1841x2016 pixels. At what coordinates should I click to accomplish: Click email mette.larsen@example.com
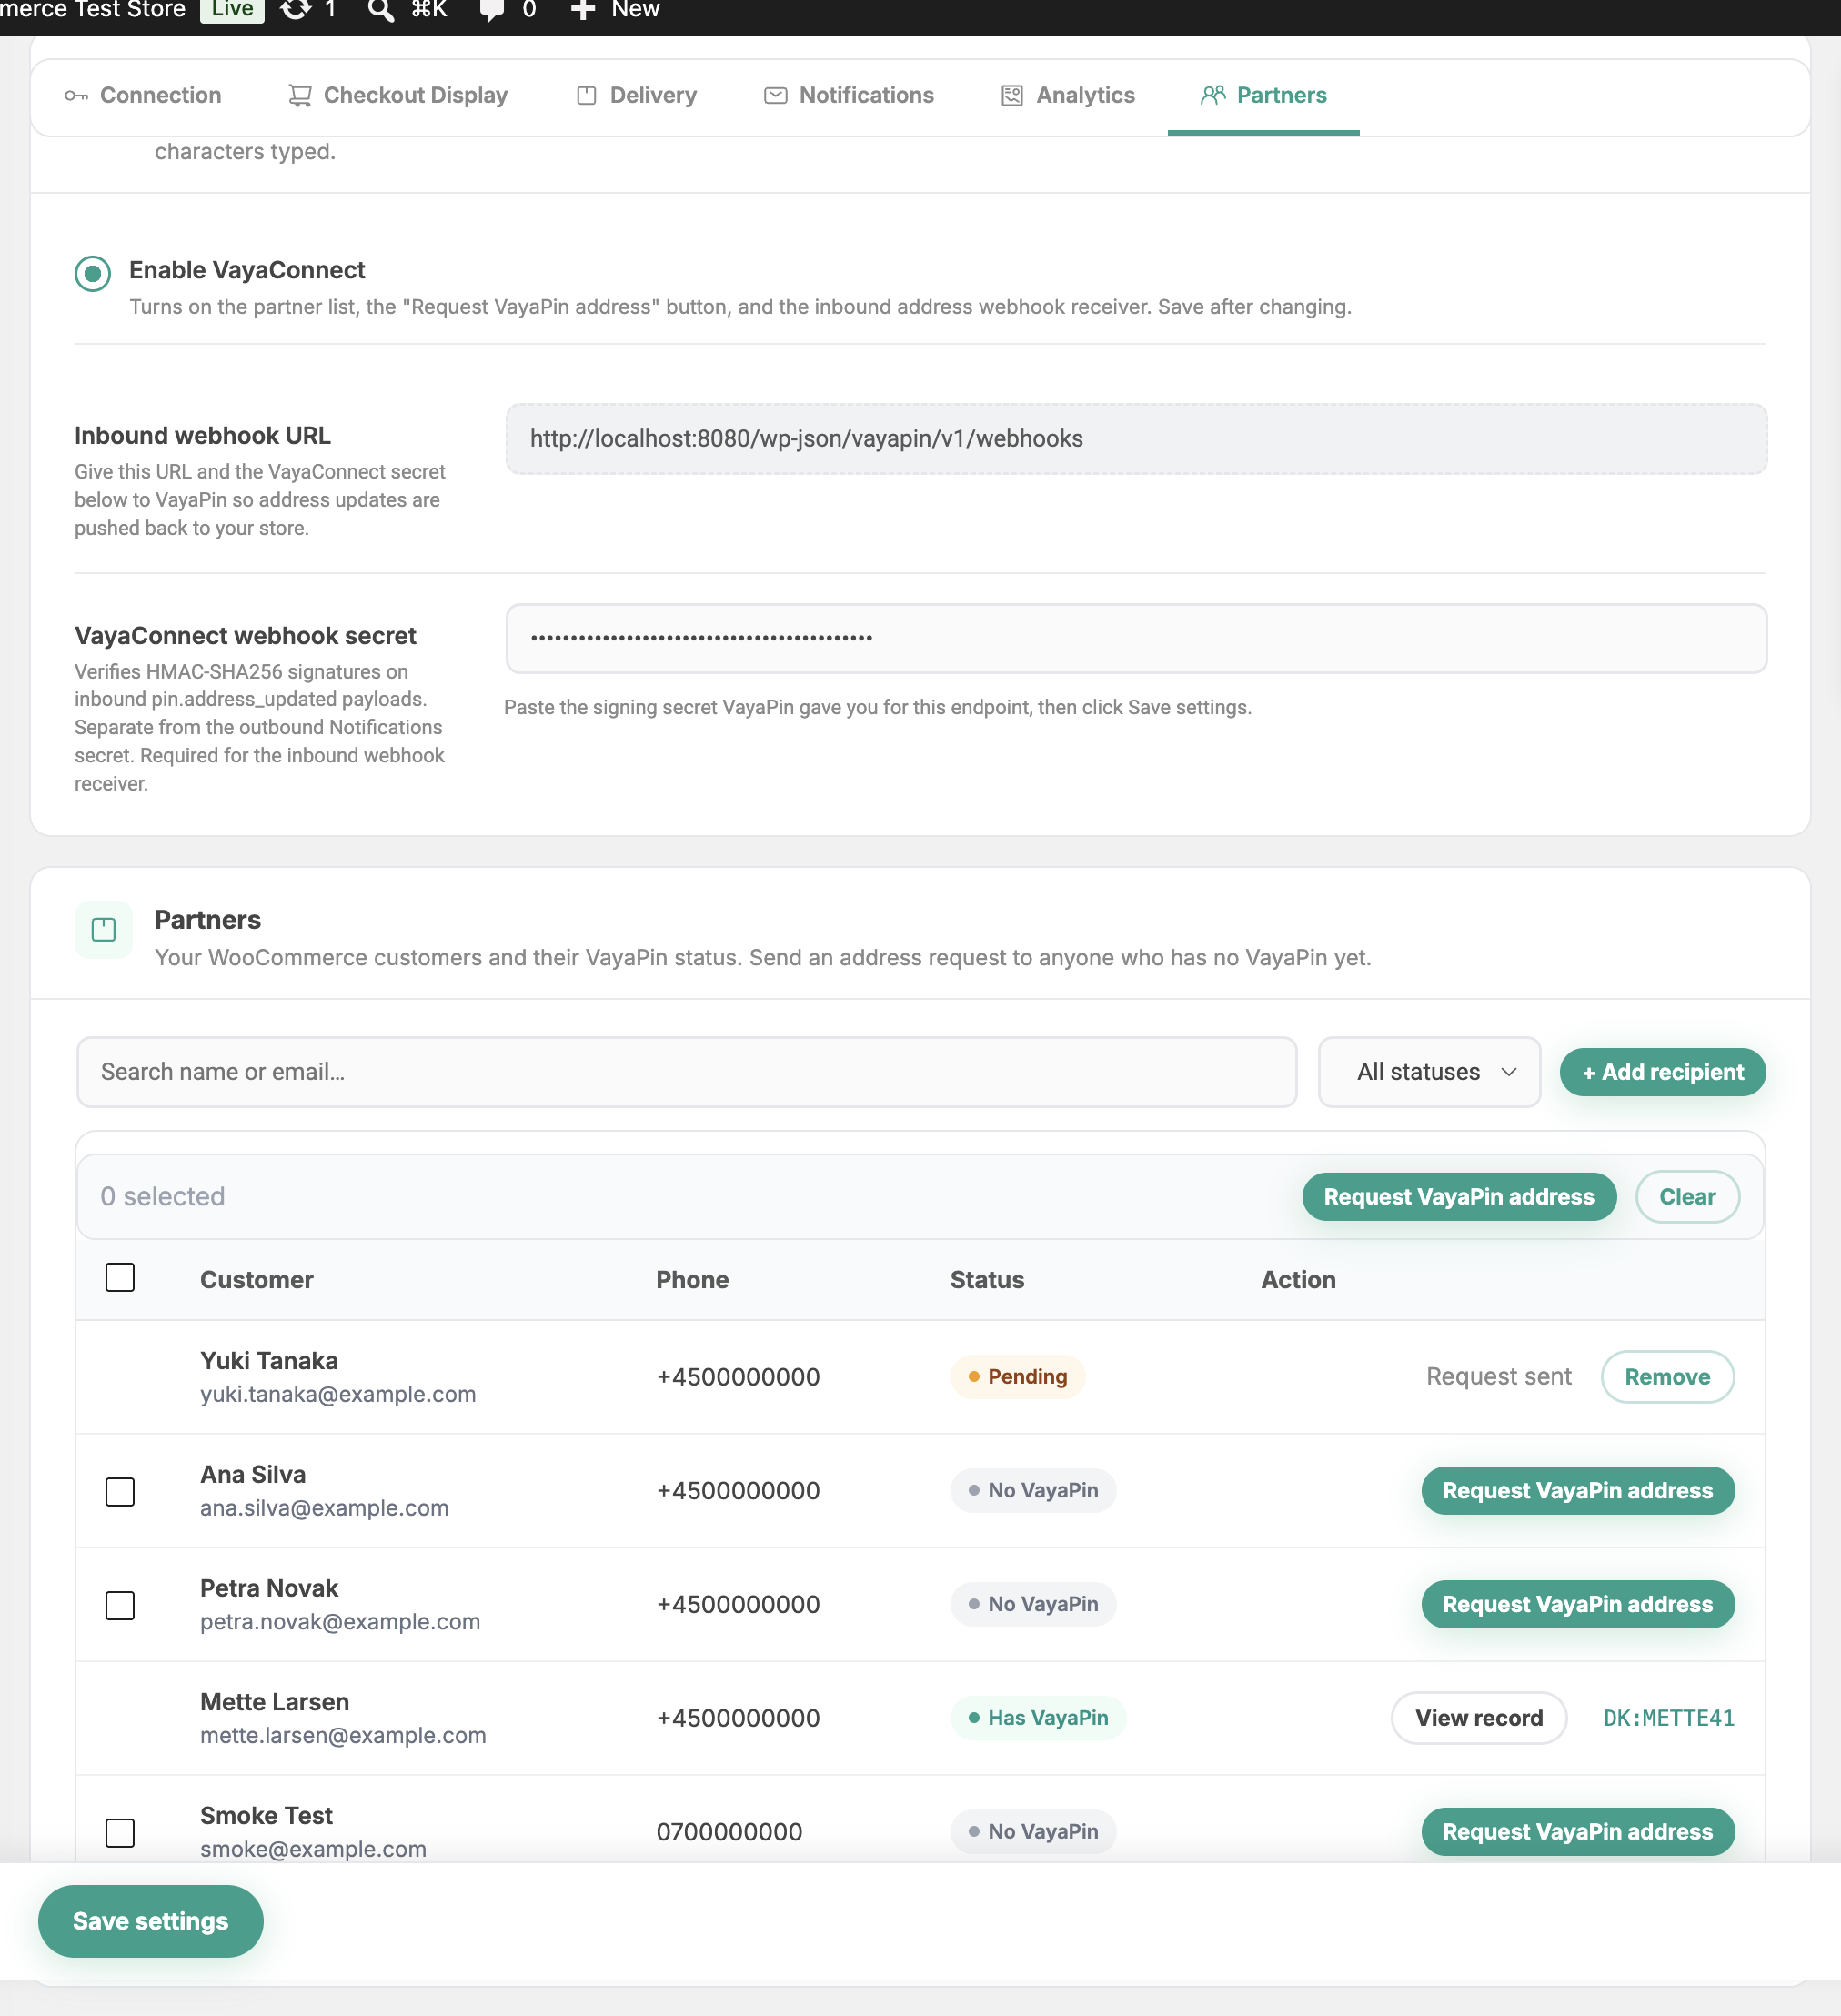click(x=343, y=1735)
